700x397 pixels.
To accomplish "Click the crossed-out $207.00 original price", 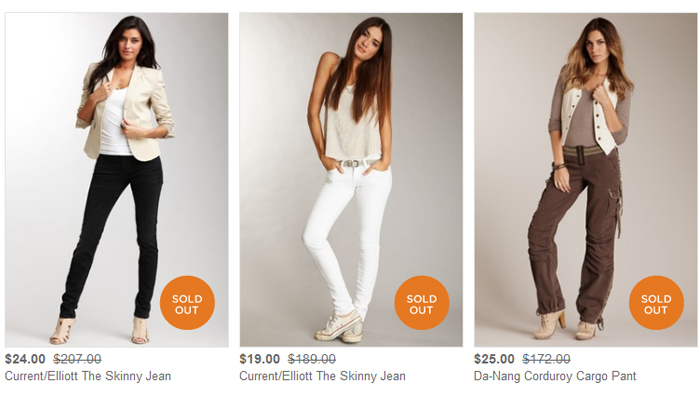I will (78, 359).
